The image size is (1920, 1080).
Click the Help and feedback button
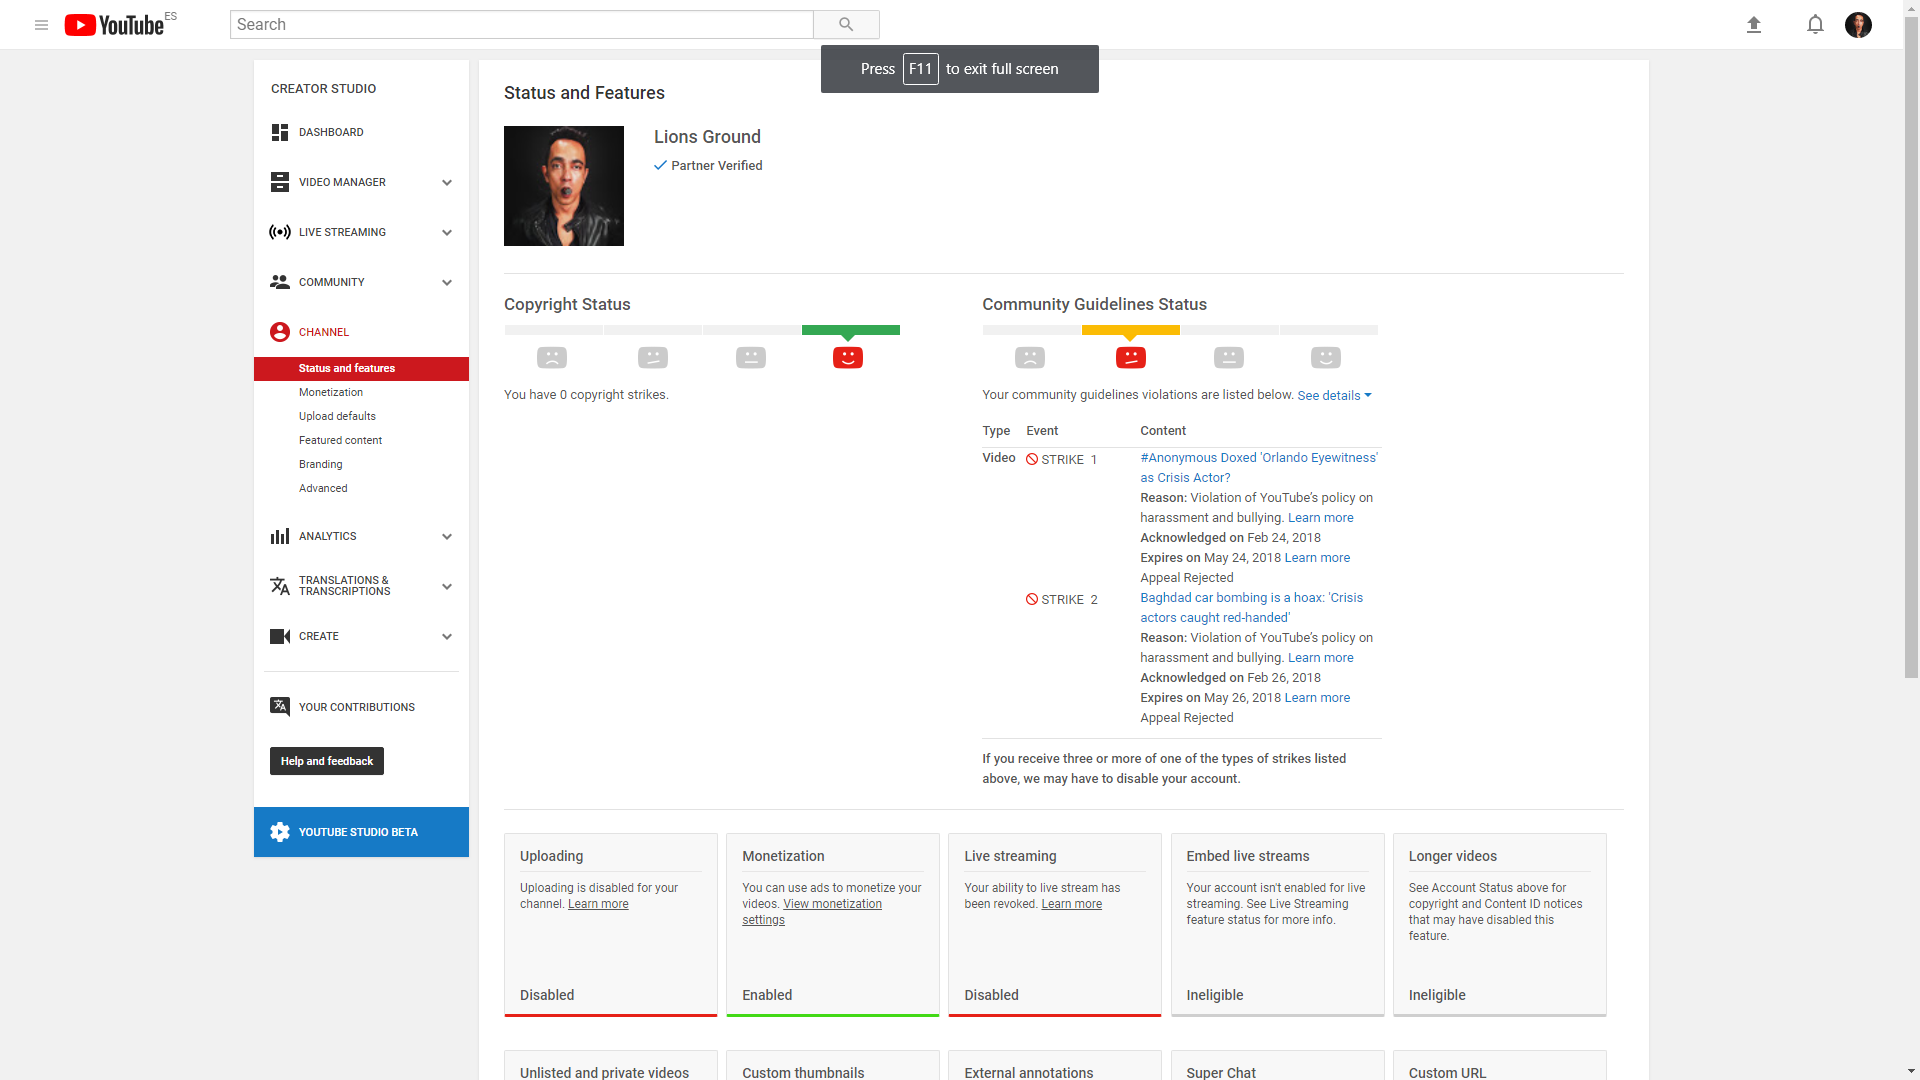point(326,761)
